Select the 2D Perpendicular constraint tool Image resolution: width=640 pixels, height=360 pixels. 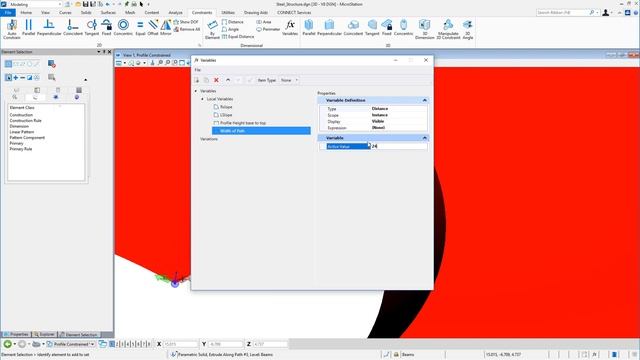(49, 28)
